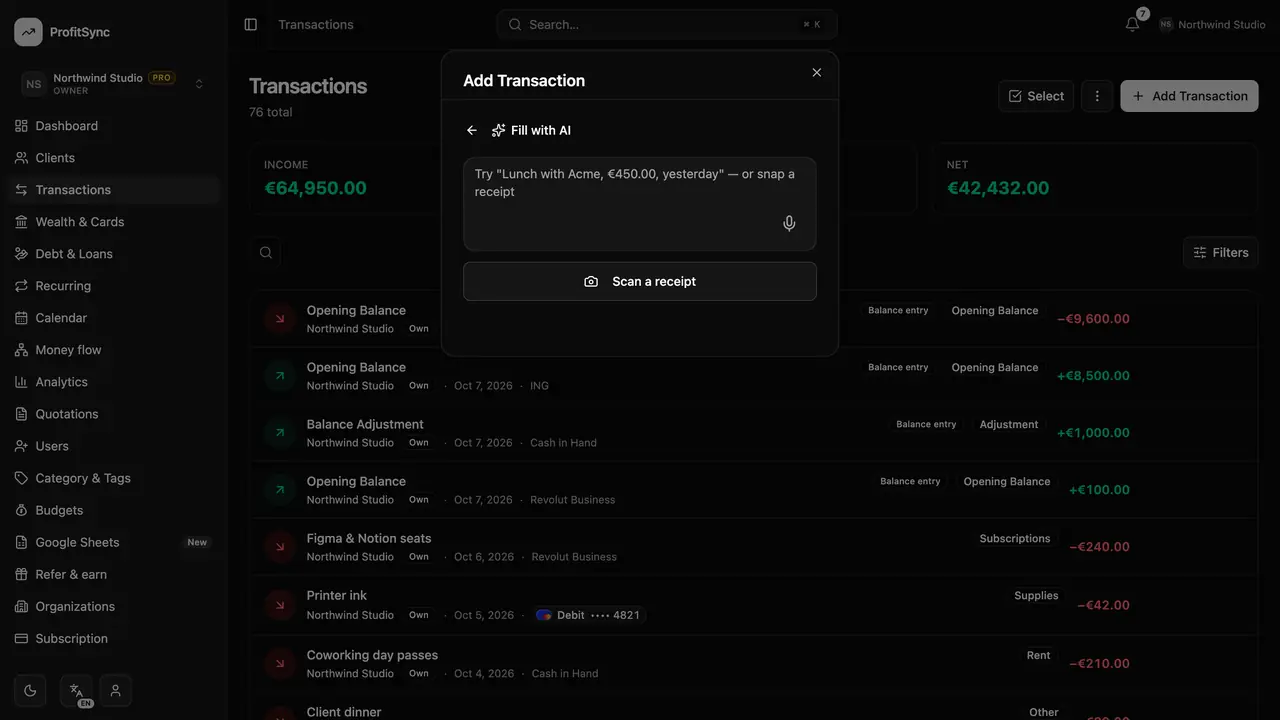The image size is (1280, 720).
Task: Open Calendar in the sidebar
Action: (113, 318)
